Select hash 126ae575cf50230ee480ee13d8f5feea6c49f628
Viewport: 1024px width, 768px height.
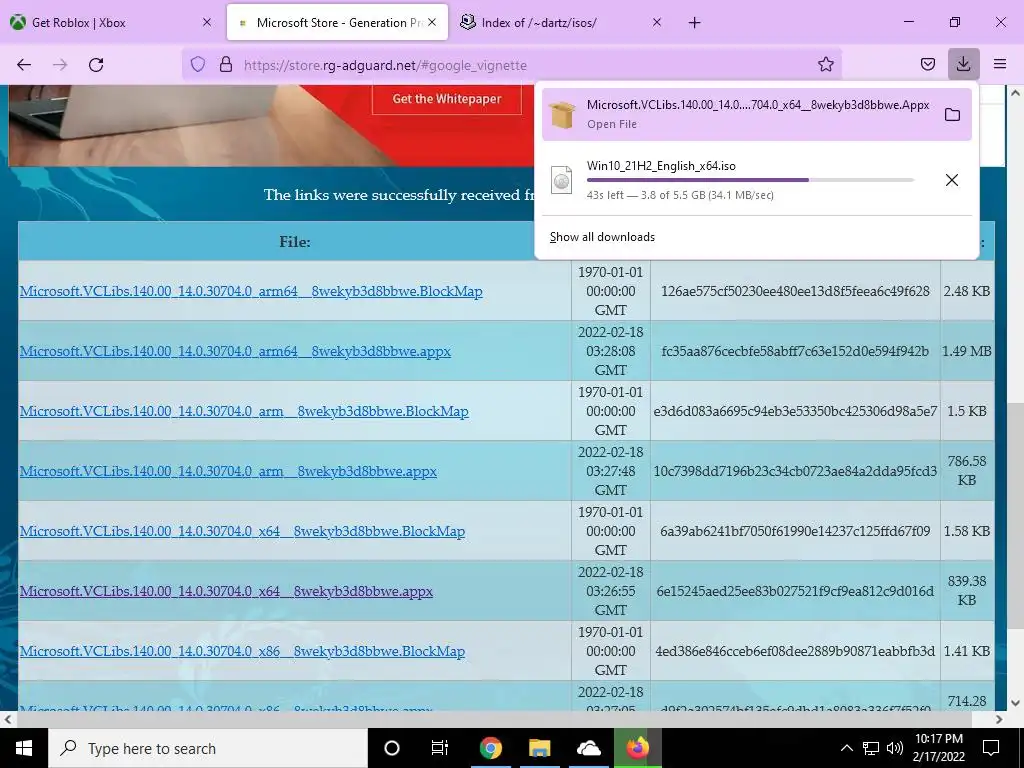pos(795,291)
